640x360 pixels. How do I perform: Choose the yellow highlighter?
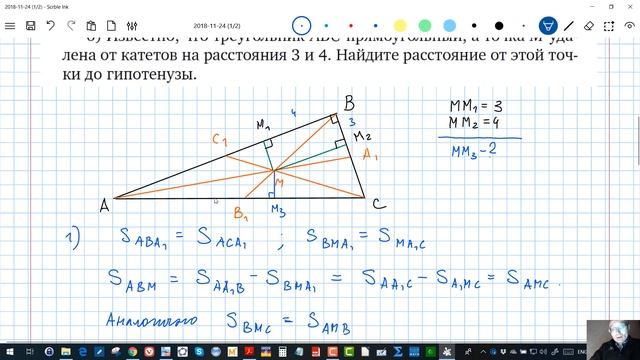(x=400, y=26)
